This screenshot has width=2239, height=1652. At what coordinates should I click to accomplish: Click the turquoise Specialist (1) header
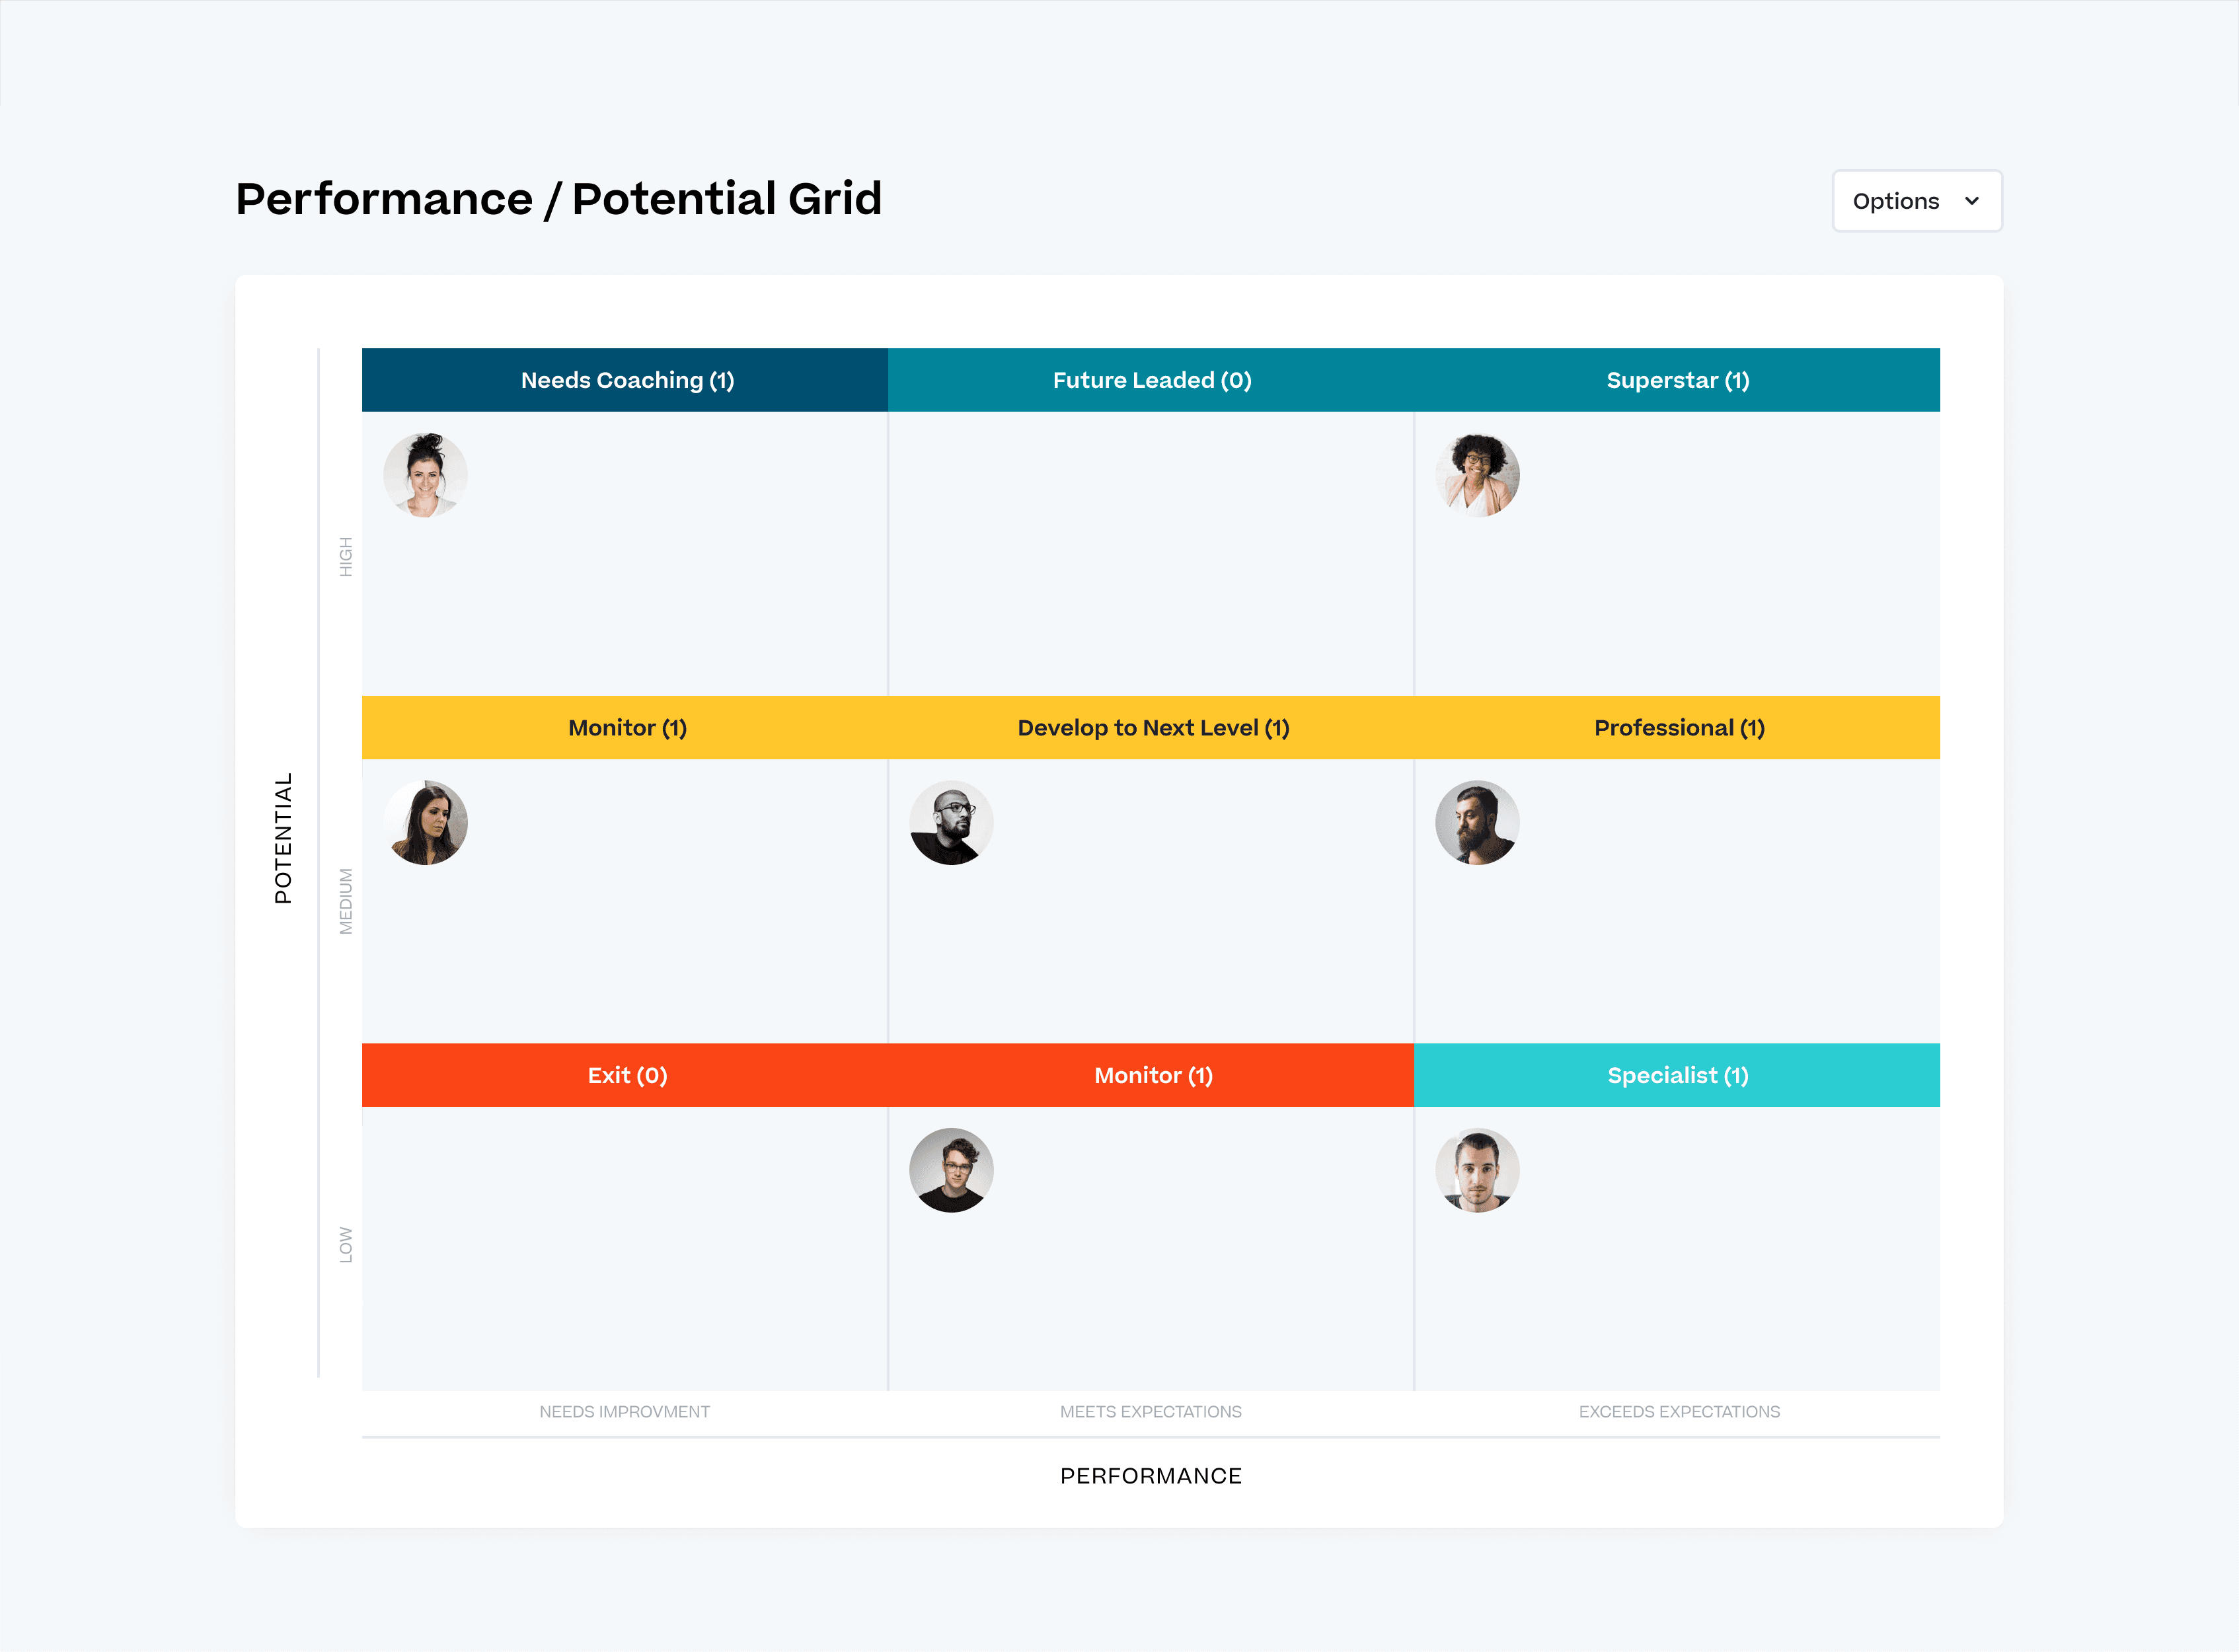(x=1677, y=1075)
